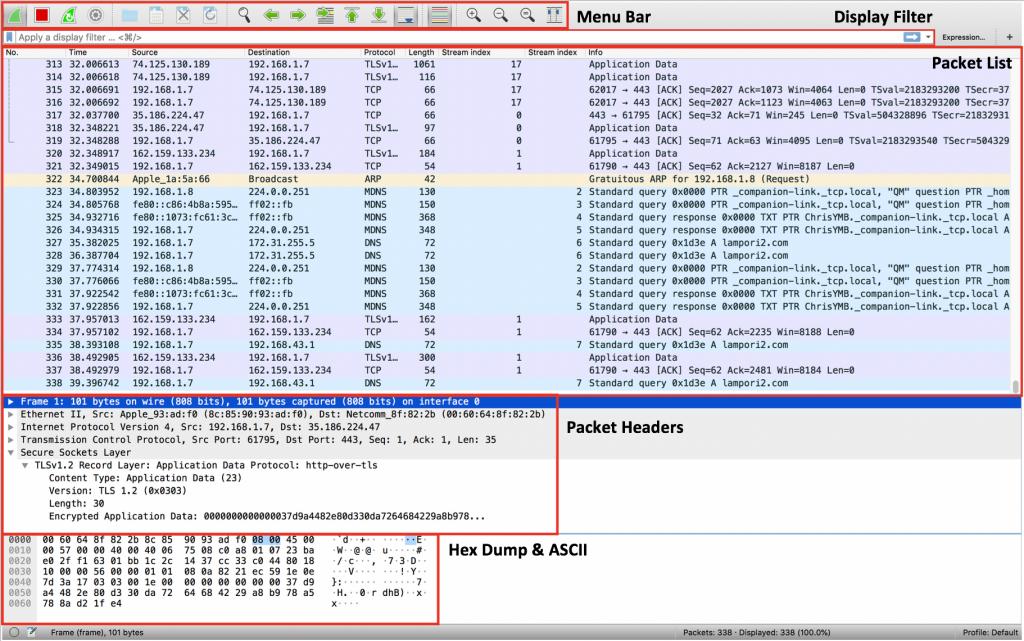Apply display filter with arrow button
Screen dimensions: 1024x641
[912, 37]
